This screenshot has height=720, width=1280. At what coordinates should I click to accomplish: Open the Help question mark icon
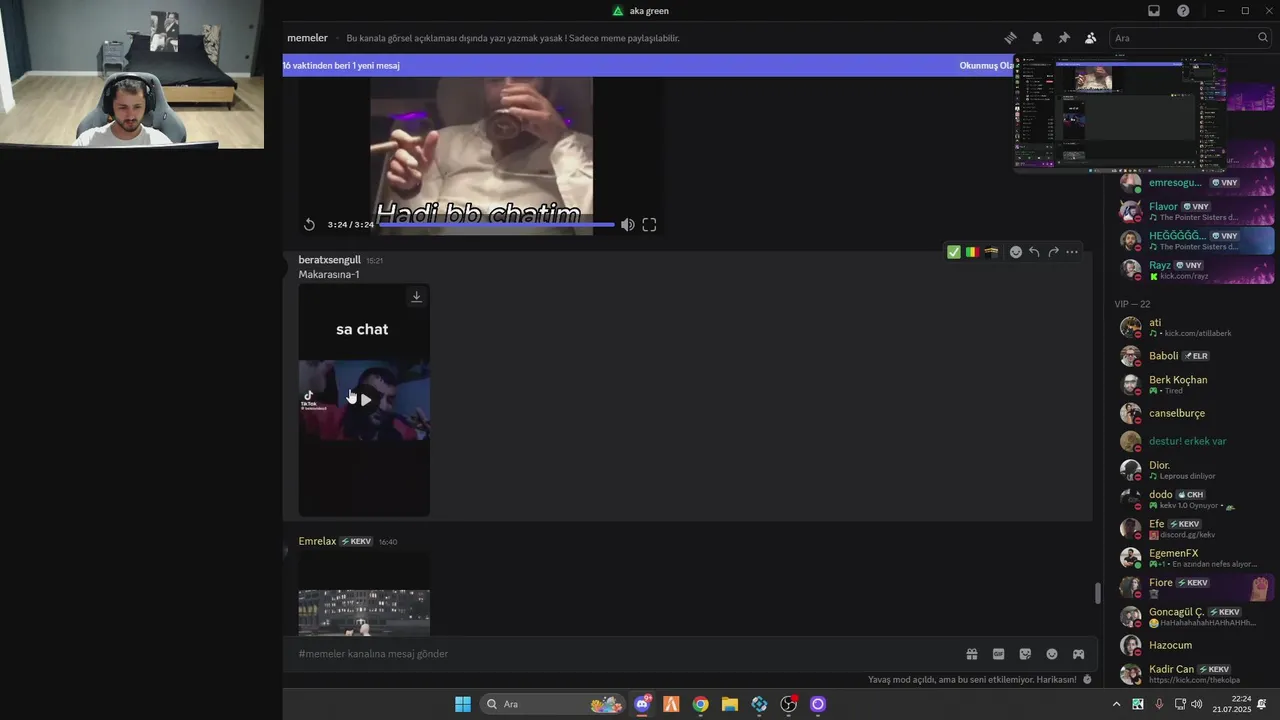1183,11
